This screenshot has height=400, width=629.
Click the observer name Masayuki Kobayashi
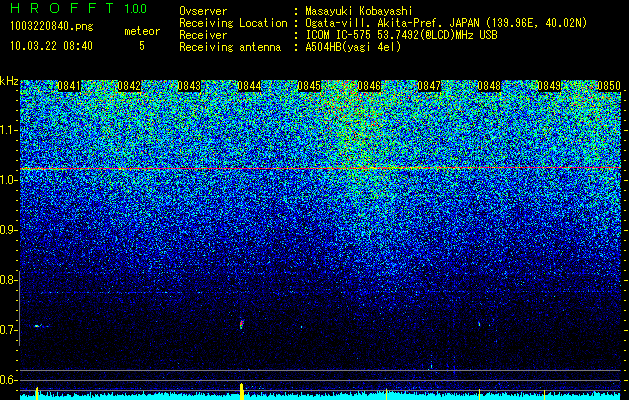(358, 11)
